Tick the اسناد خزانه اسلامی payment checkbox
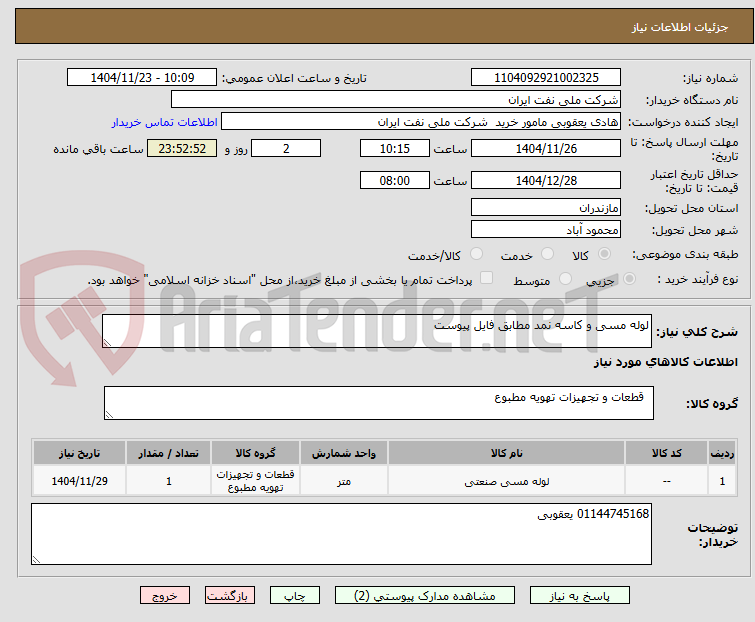The image size is (755, 622). click(486, 278)
